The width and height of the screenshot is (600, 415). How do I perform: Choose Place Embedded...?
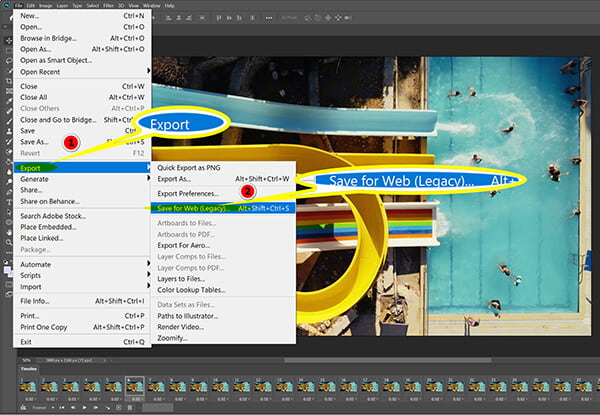click(x=82, y=227)
